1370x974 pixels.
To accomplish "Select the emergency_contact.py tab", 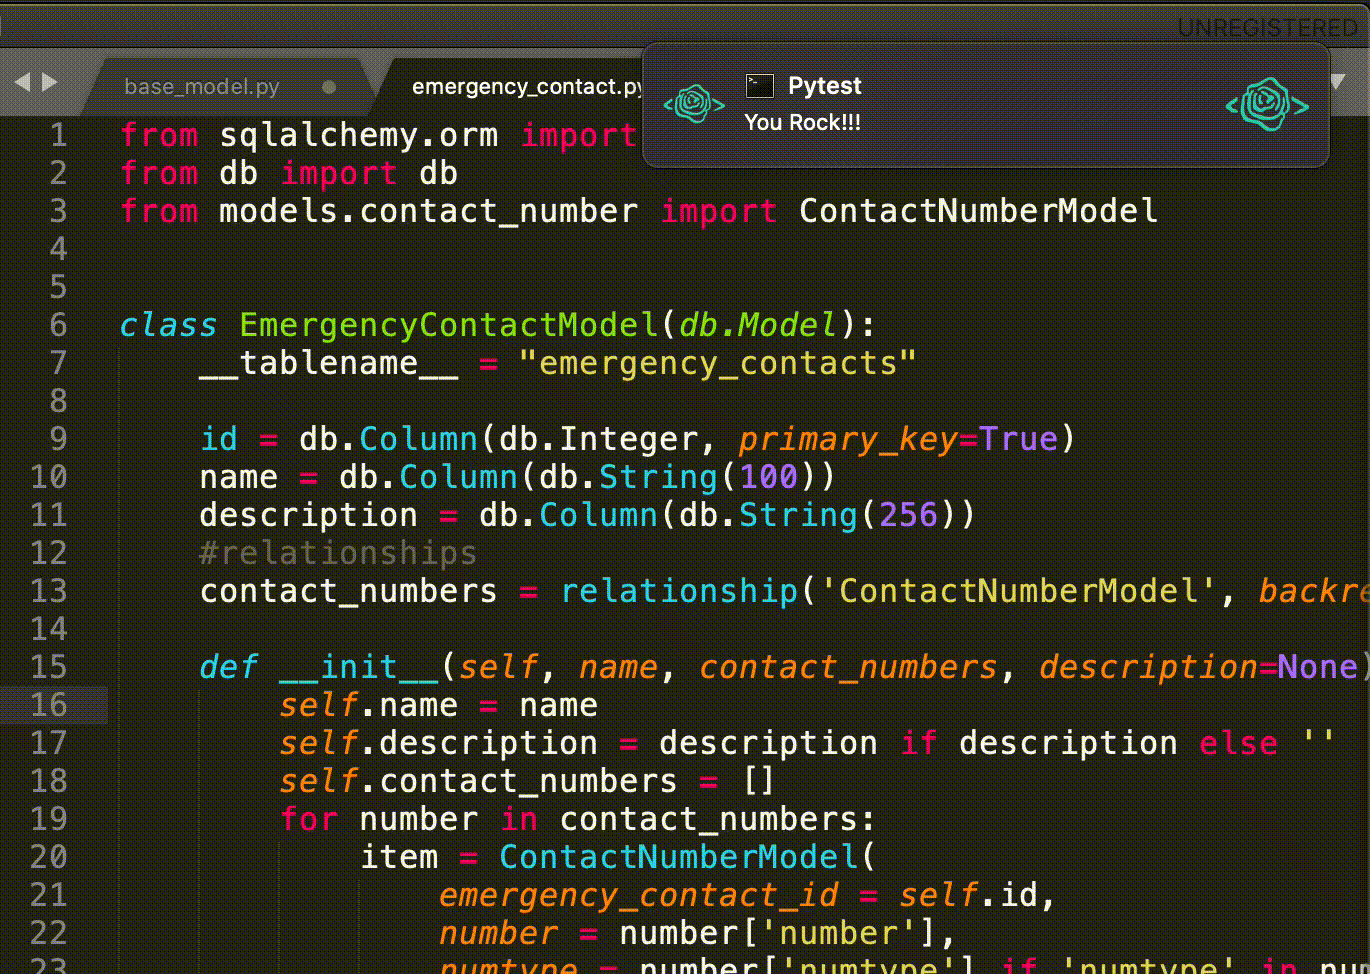I will point(526,87).
